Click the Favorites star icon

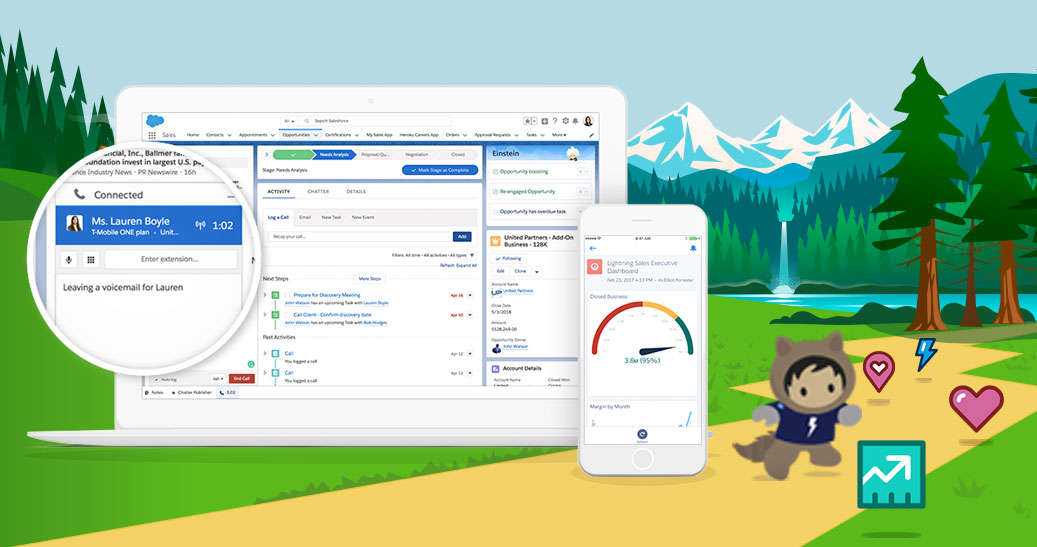[528, 121]
